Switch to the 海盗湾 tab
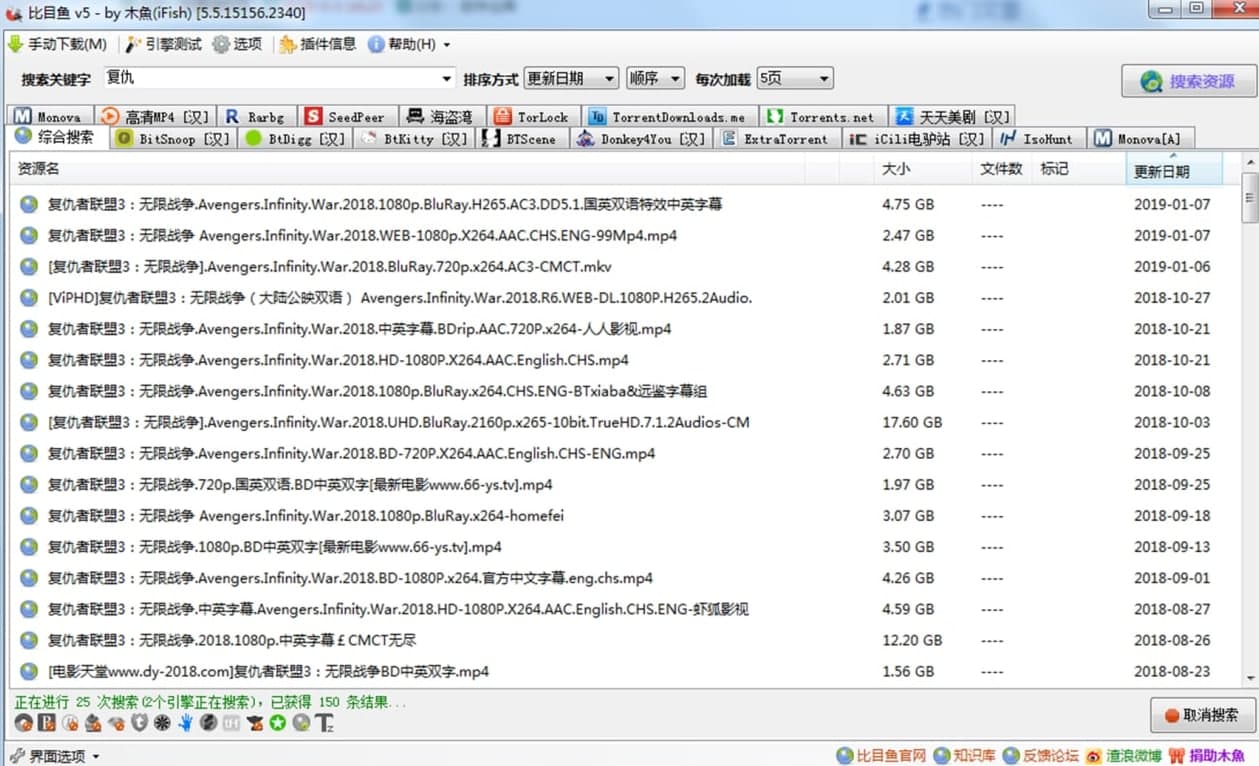This screenshot has height=766, width=1259. 441,116
